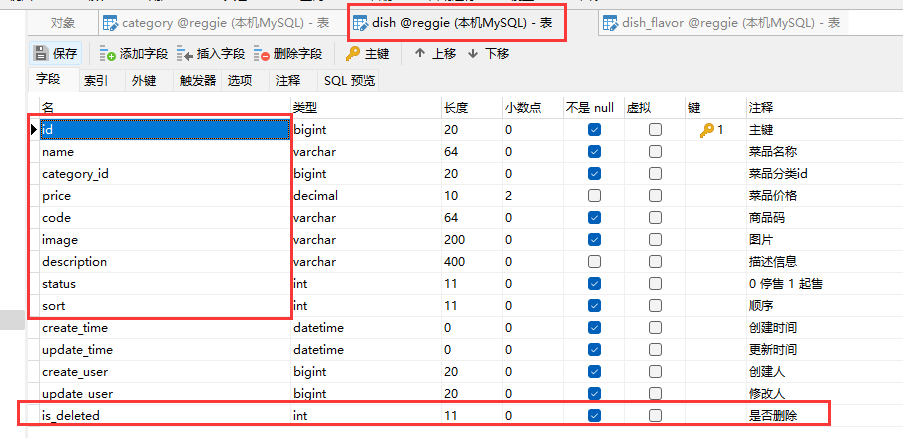Click the Add Field (添加字段) icon
The height and width of the screenshot is (438, 903).
click(108, 54)
